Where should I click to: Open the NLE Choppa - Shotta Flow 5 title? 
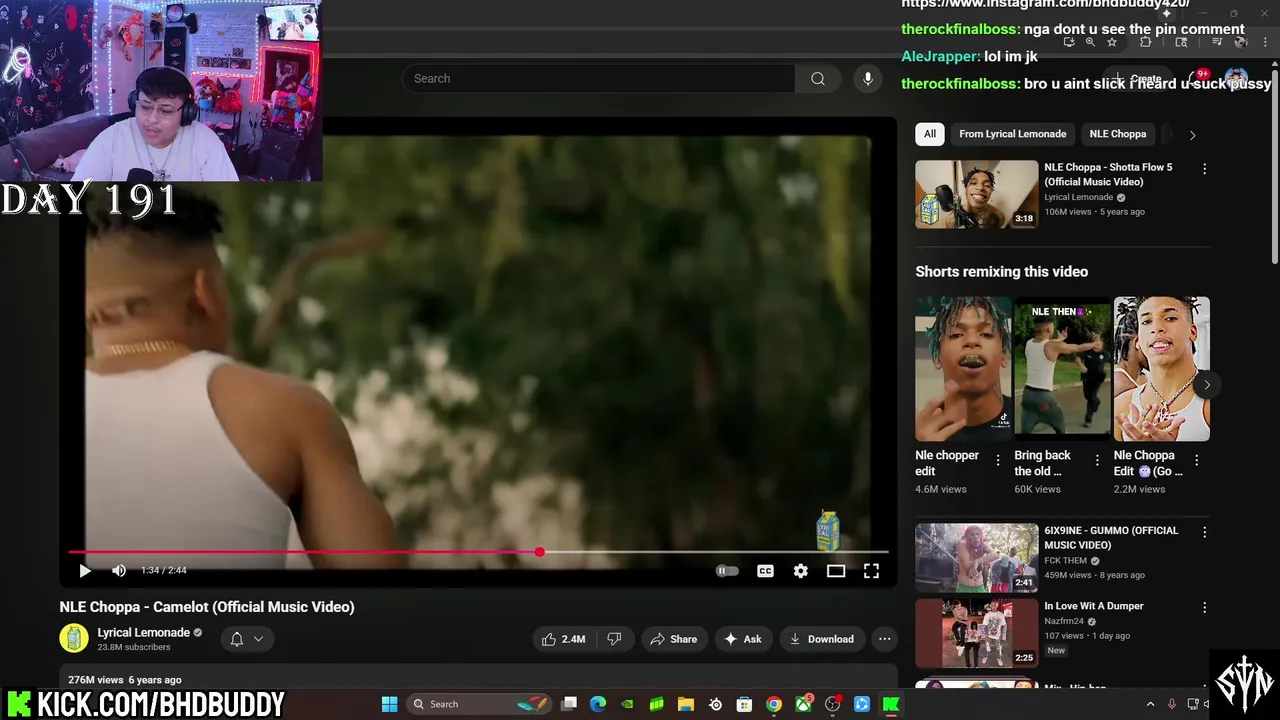click(1108, 174)
